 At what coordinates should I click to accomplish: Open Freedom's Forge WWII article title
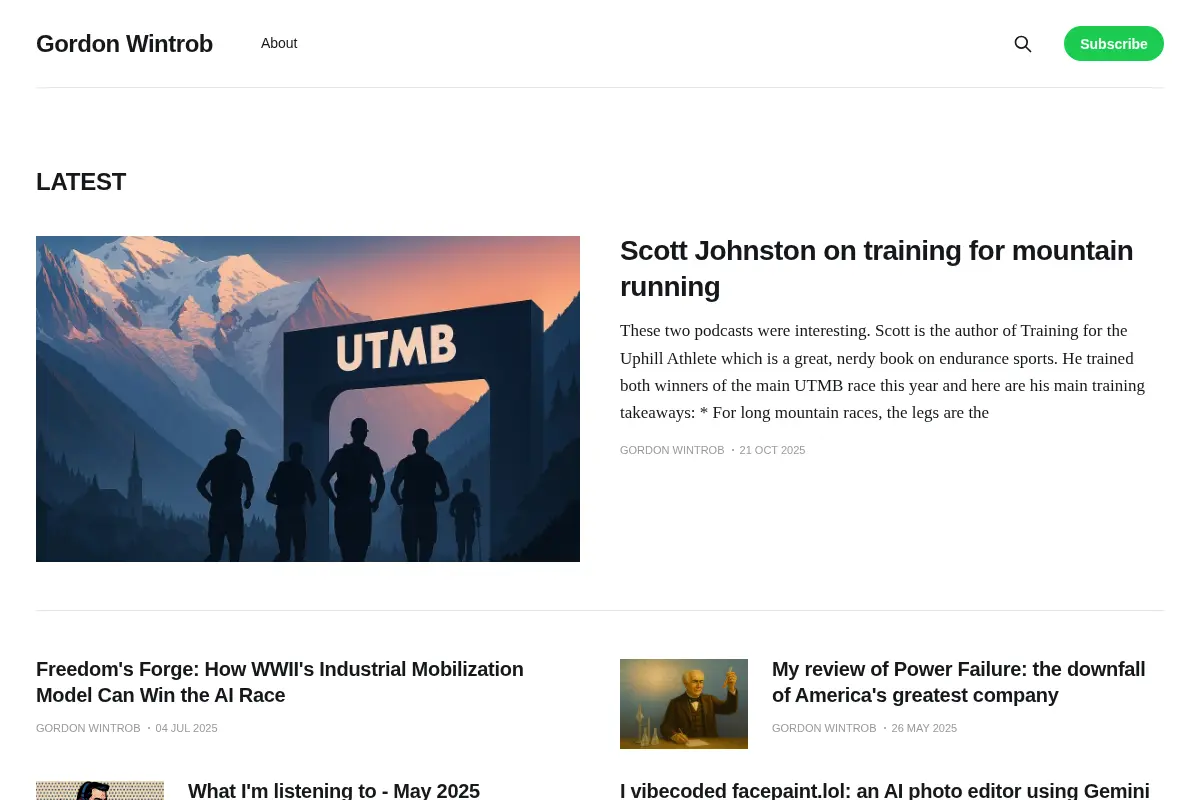280,682
